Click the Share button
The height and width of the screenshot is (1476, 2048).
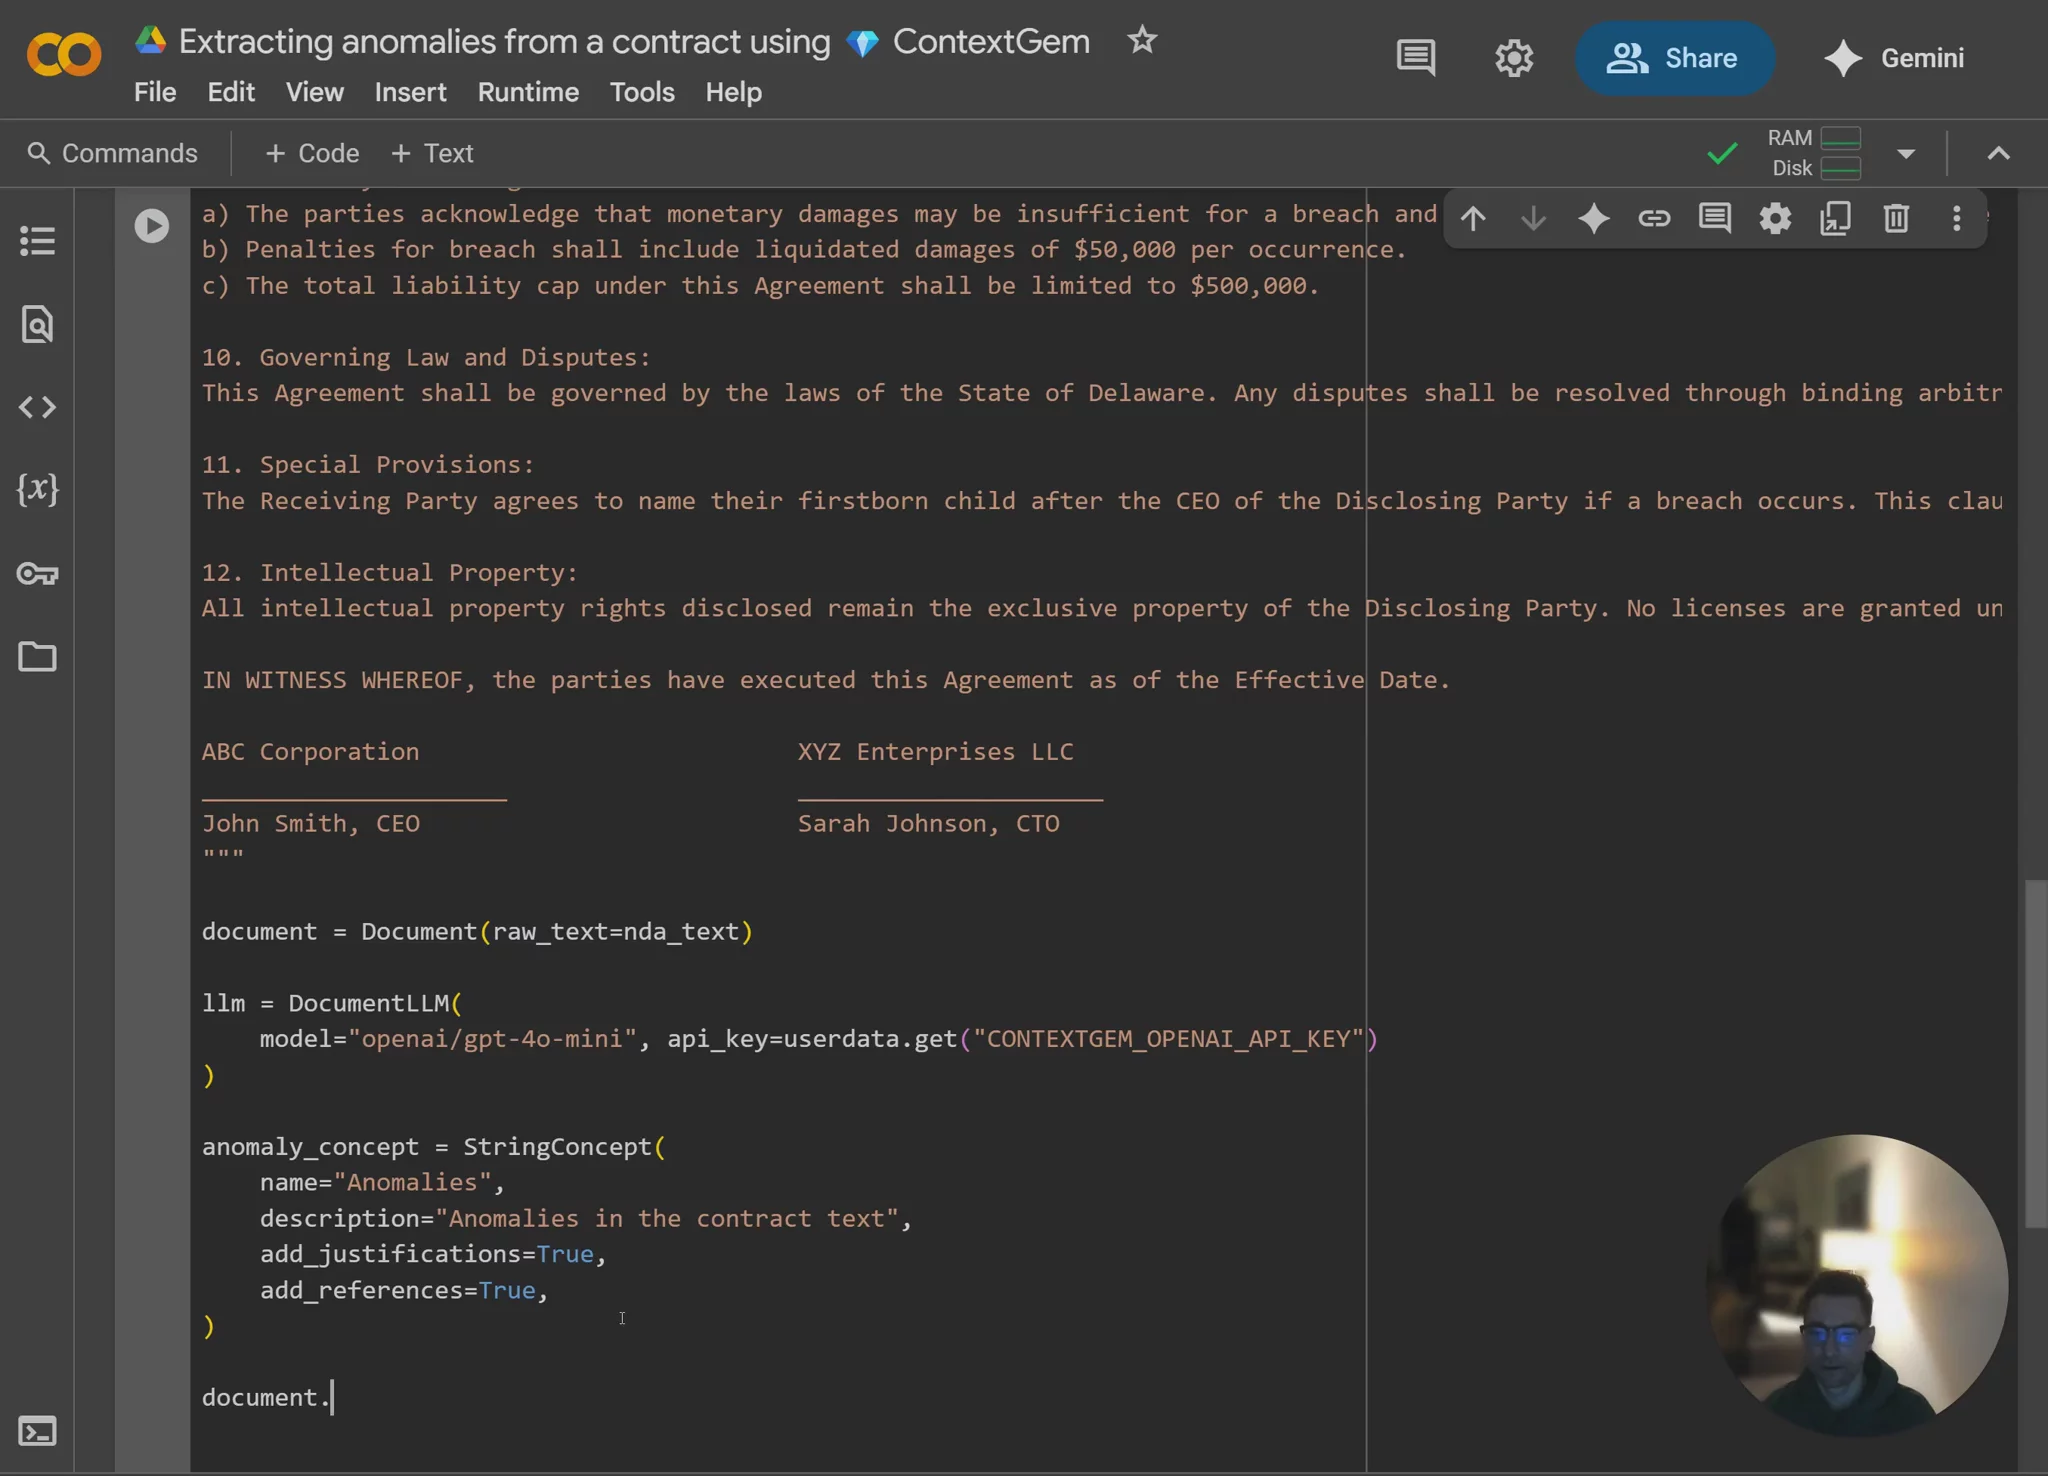point(1674,58)
